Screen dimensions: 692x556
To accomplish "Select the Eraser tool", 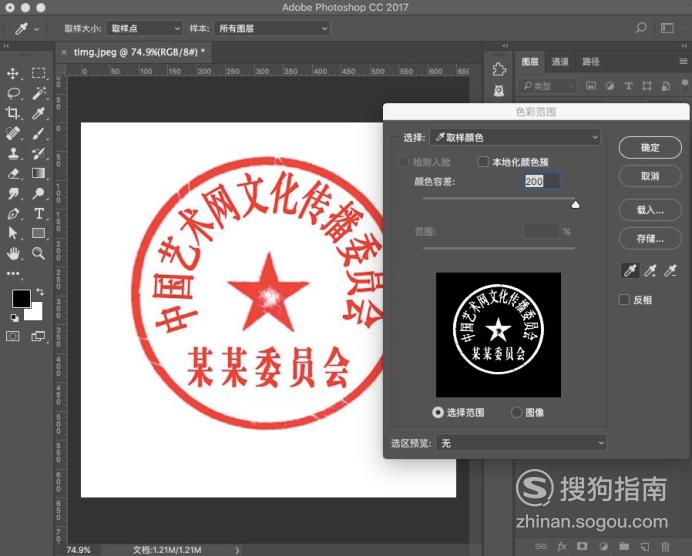I will (13, 173).
